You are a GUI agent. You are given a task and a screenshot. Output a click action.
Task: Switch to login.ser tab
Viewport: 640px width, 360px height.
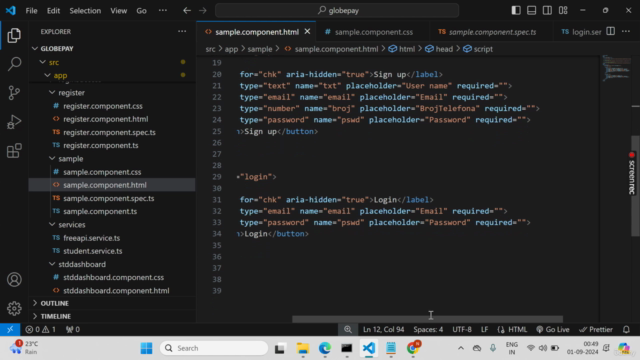point(581,32)
